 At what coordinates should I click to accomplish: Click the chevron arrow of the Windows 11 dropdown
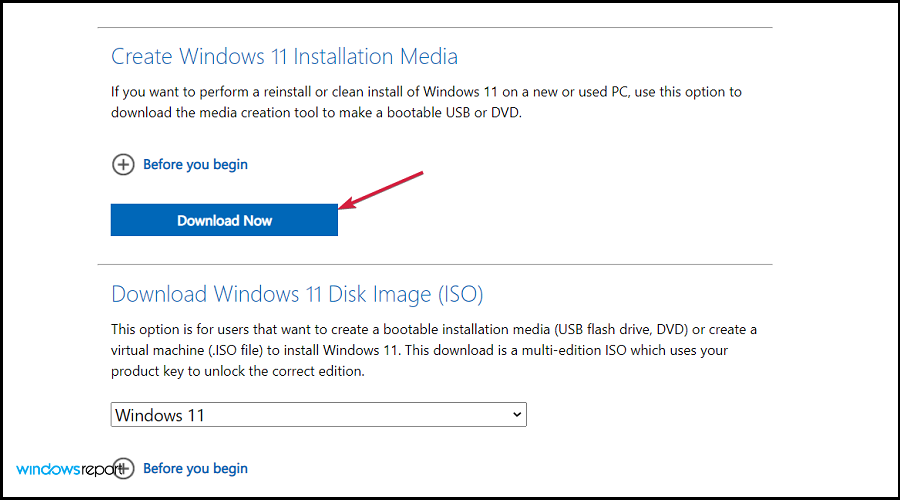click(x=516, y=414)
